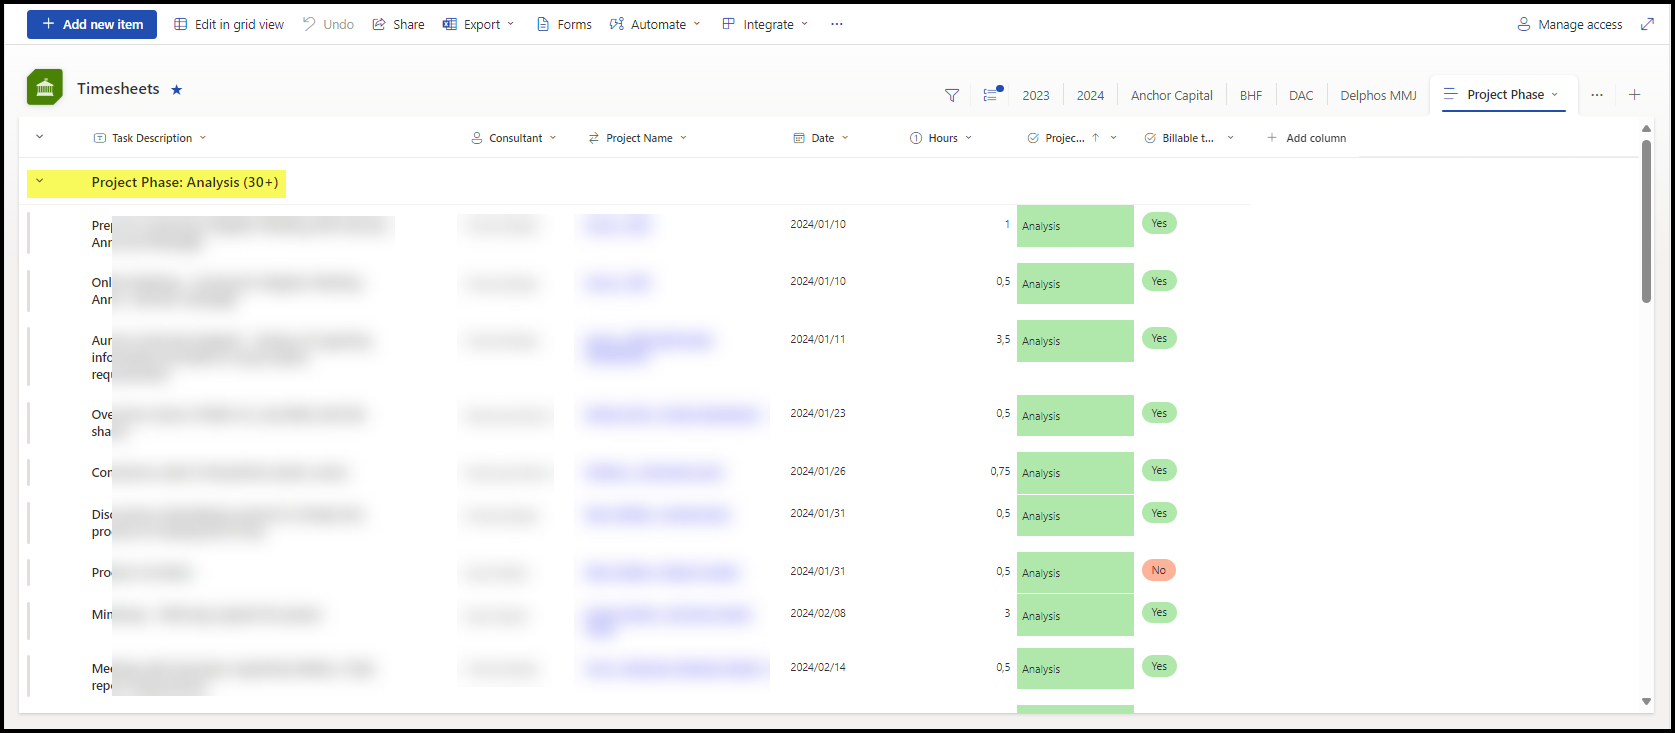1675x733 pixels.
Task: Click the red No billable pill
Action: coord(1158,570)
